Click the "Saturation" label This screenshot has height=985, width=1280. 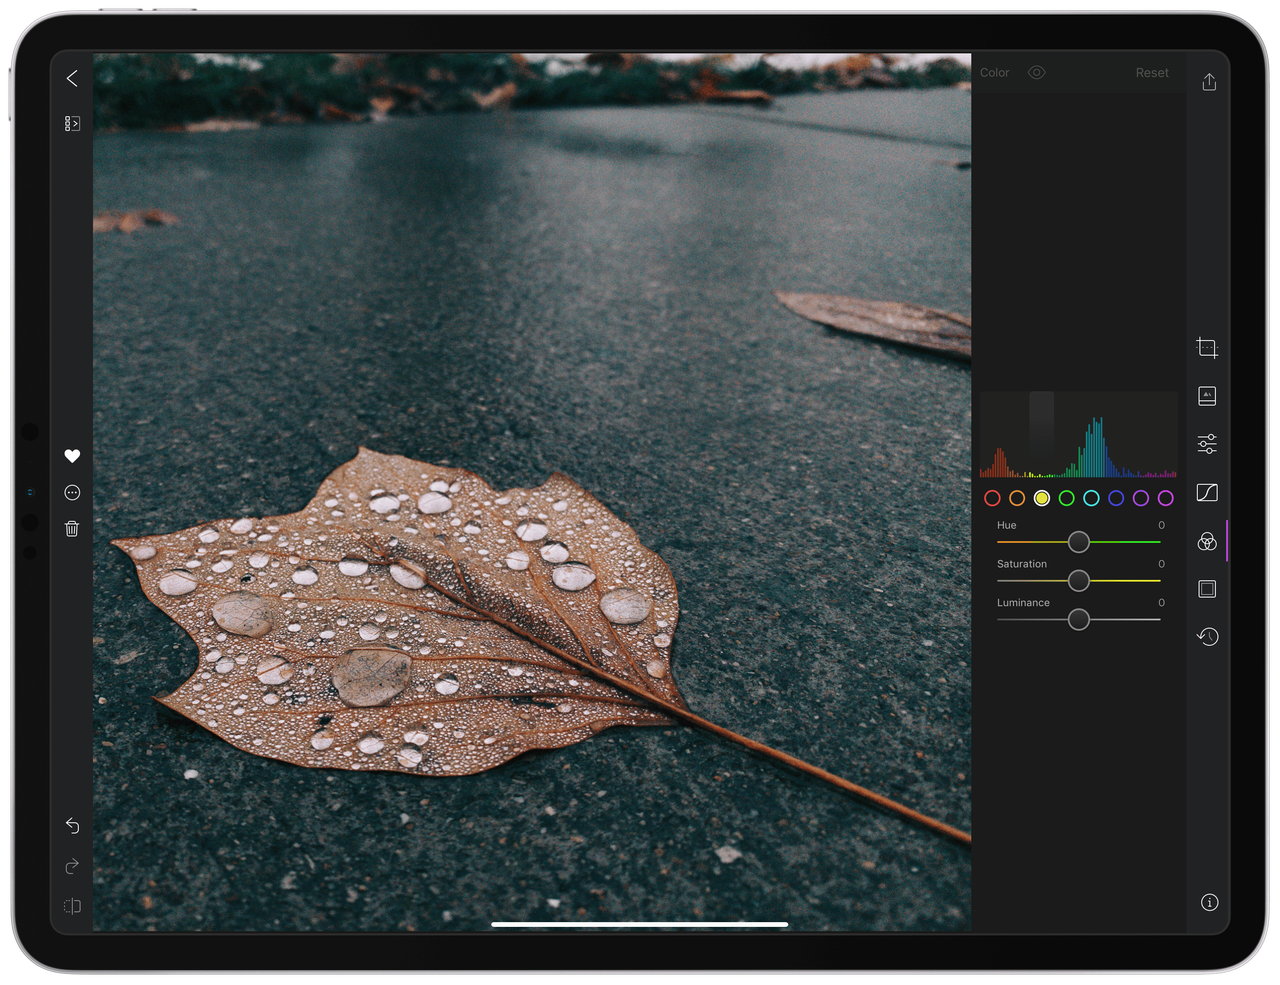click(1022, 564)
